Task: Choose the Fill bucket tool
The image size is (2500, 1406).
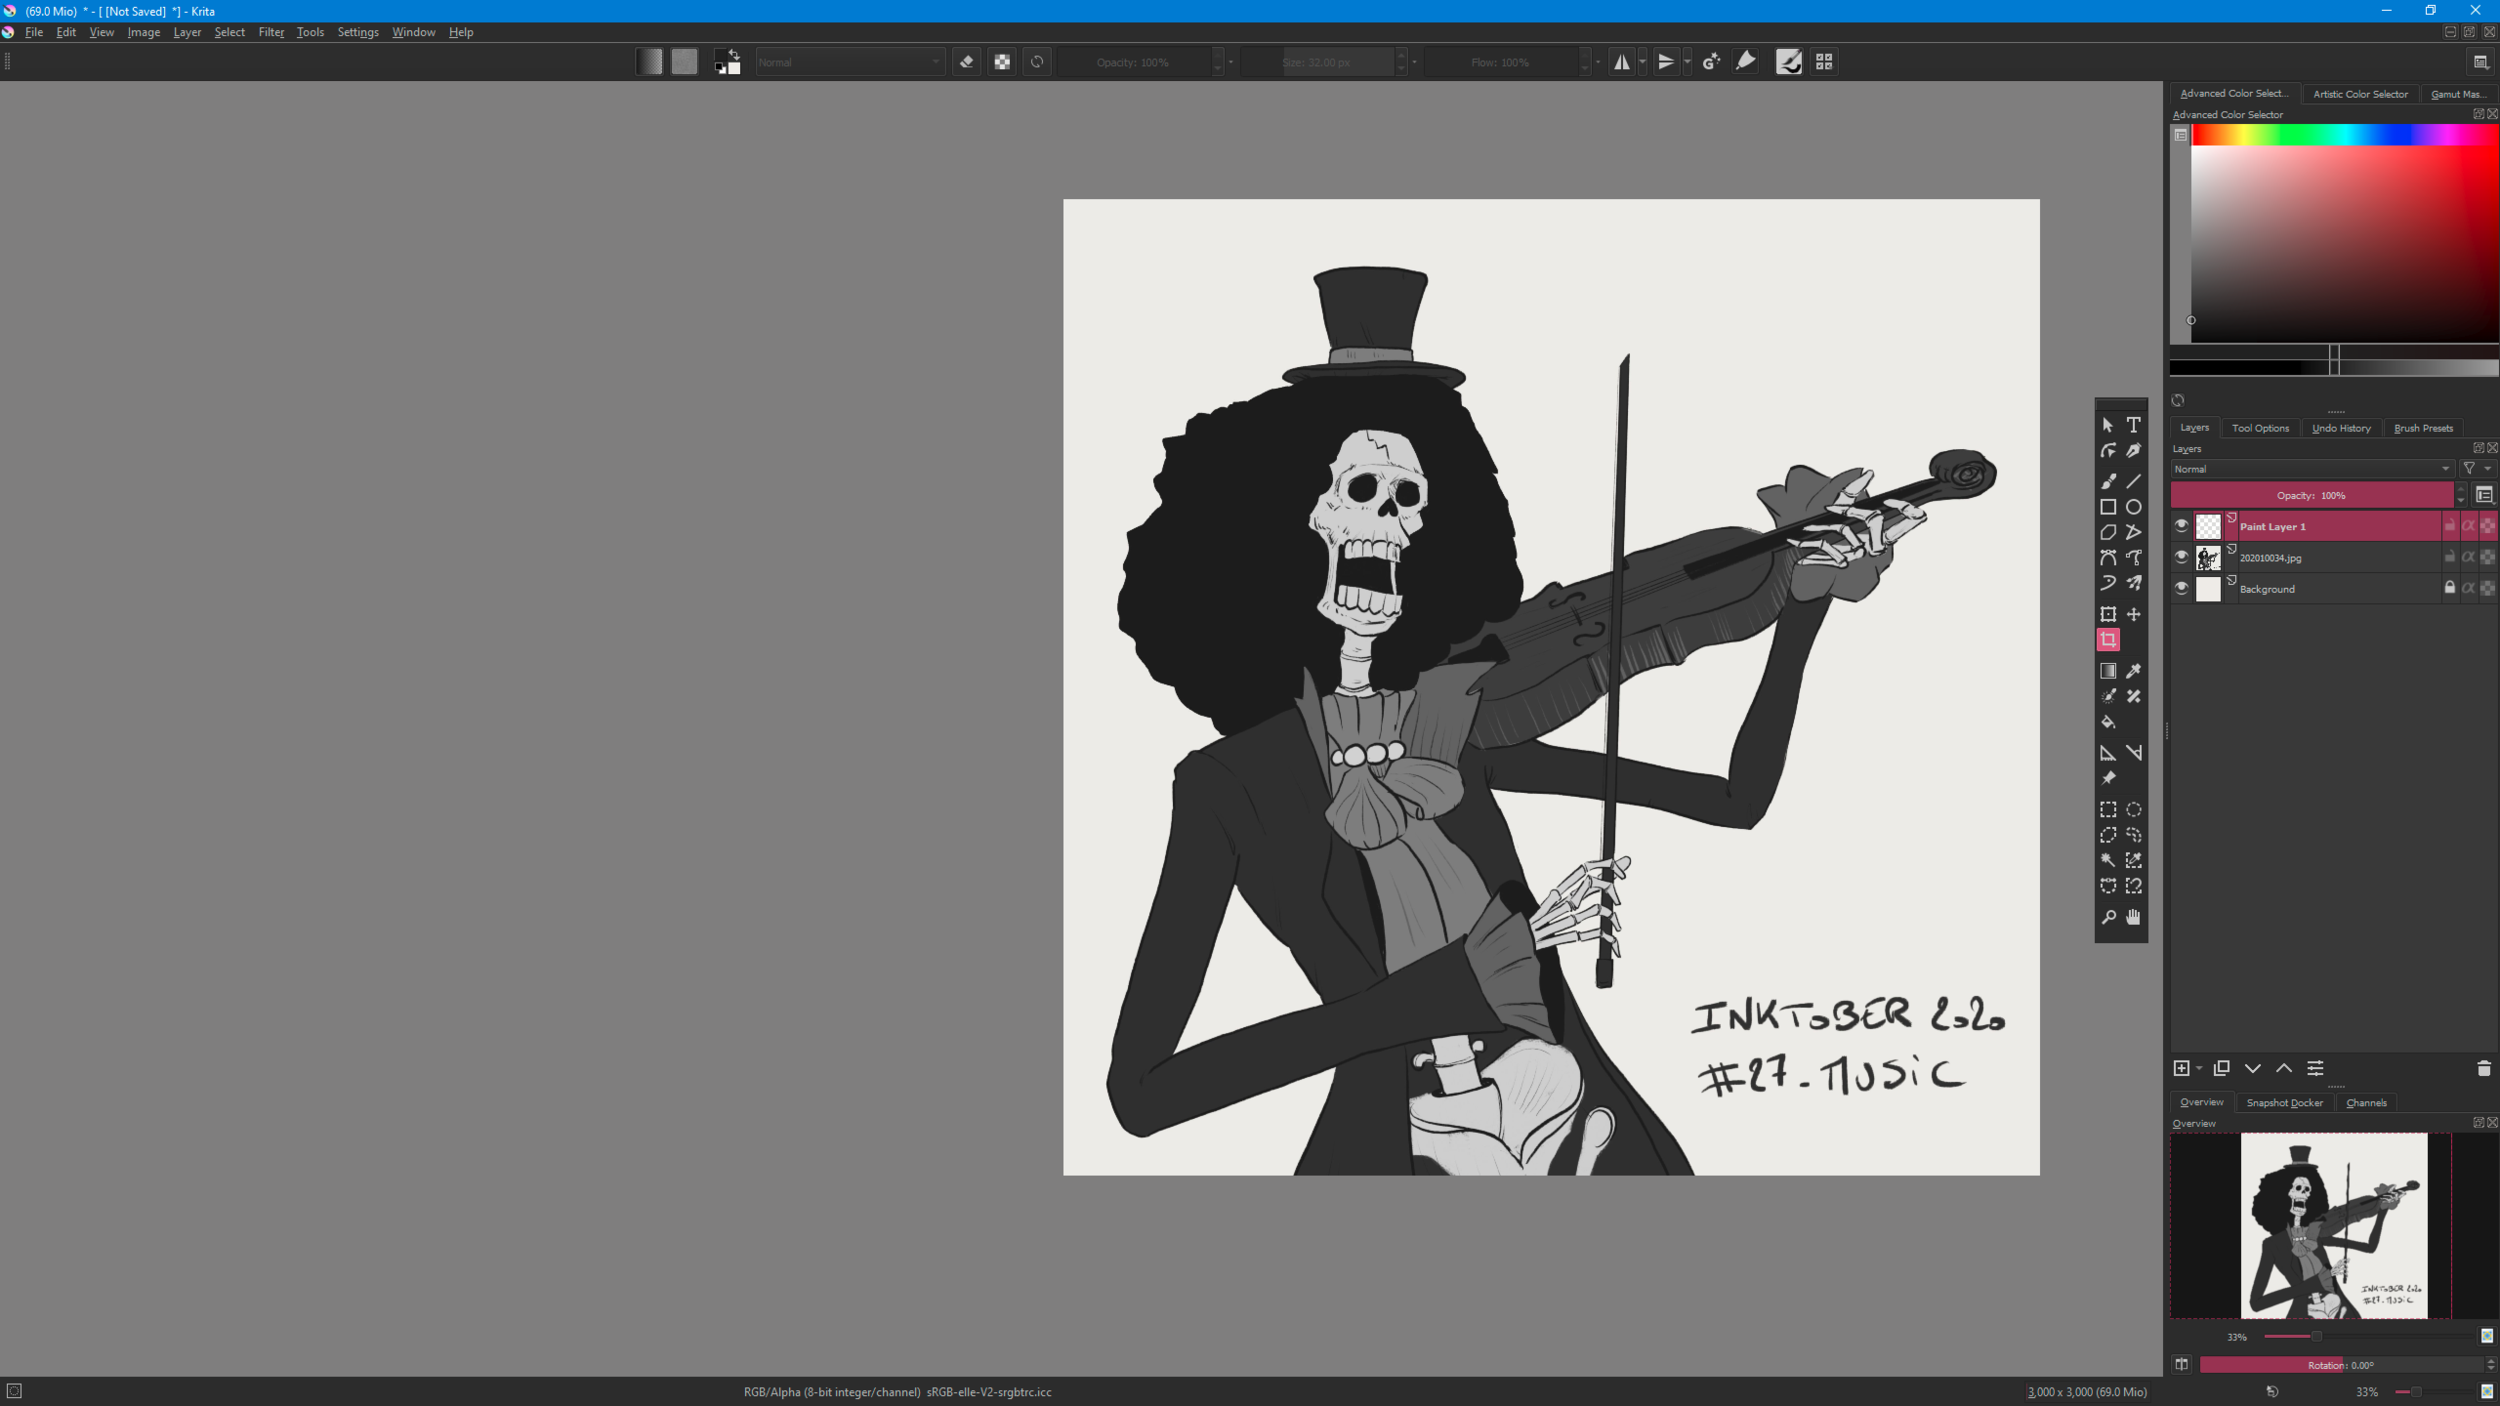Action: pyautogui.click(x=2108, y=721)
